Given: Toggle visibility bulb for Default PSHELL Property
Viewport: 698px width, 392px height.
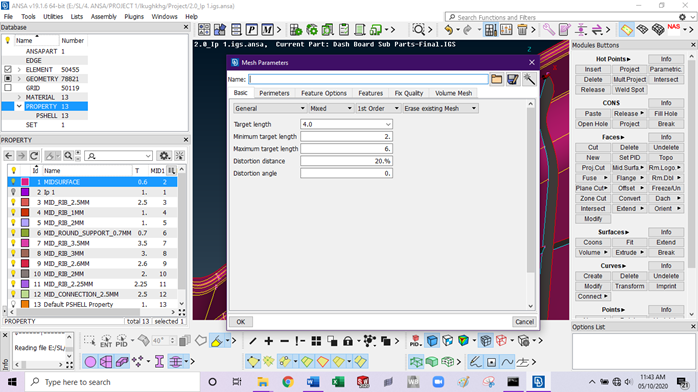Looking at the screenshot, I should [x=13, y=304].
